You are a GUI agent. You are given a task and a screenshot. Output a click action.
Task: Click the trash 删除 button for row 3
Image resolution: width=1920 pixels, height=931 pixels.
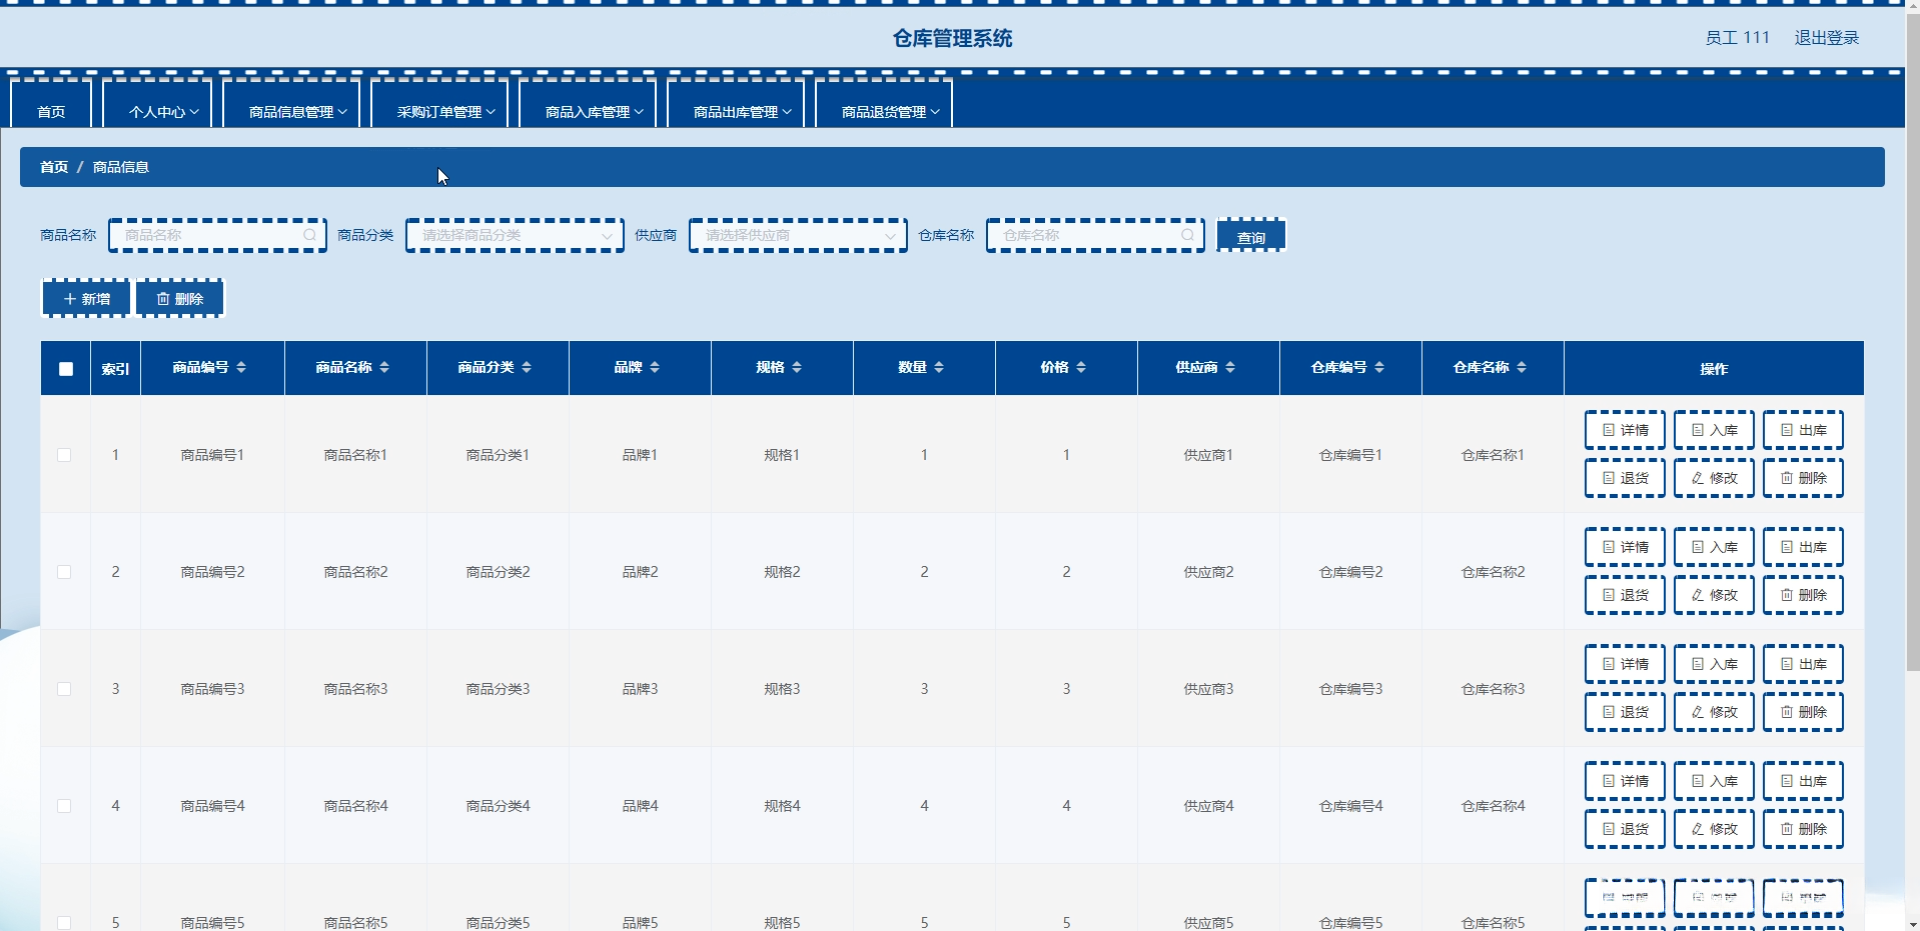tap(1803, 712)
